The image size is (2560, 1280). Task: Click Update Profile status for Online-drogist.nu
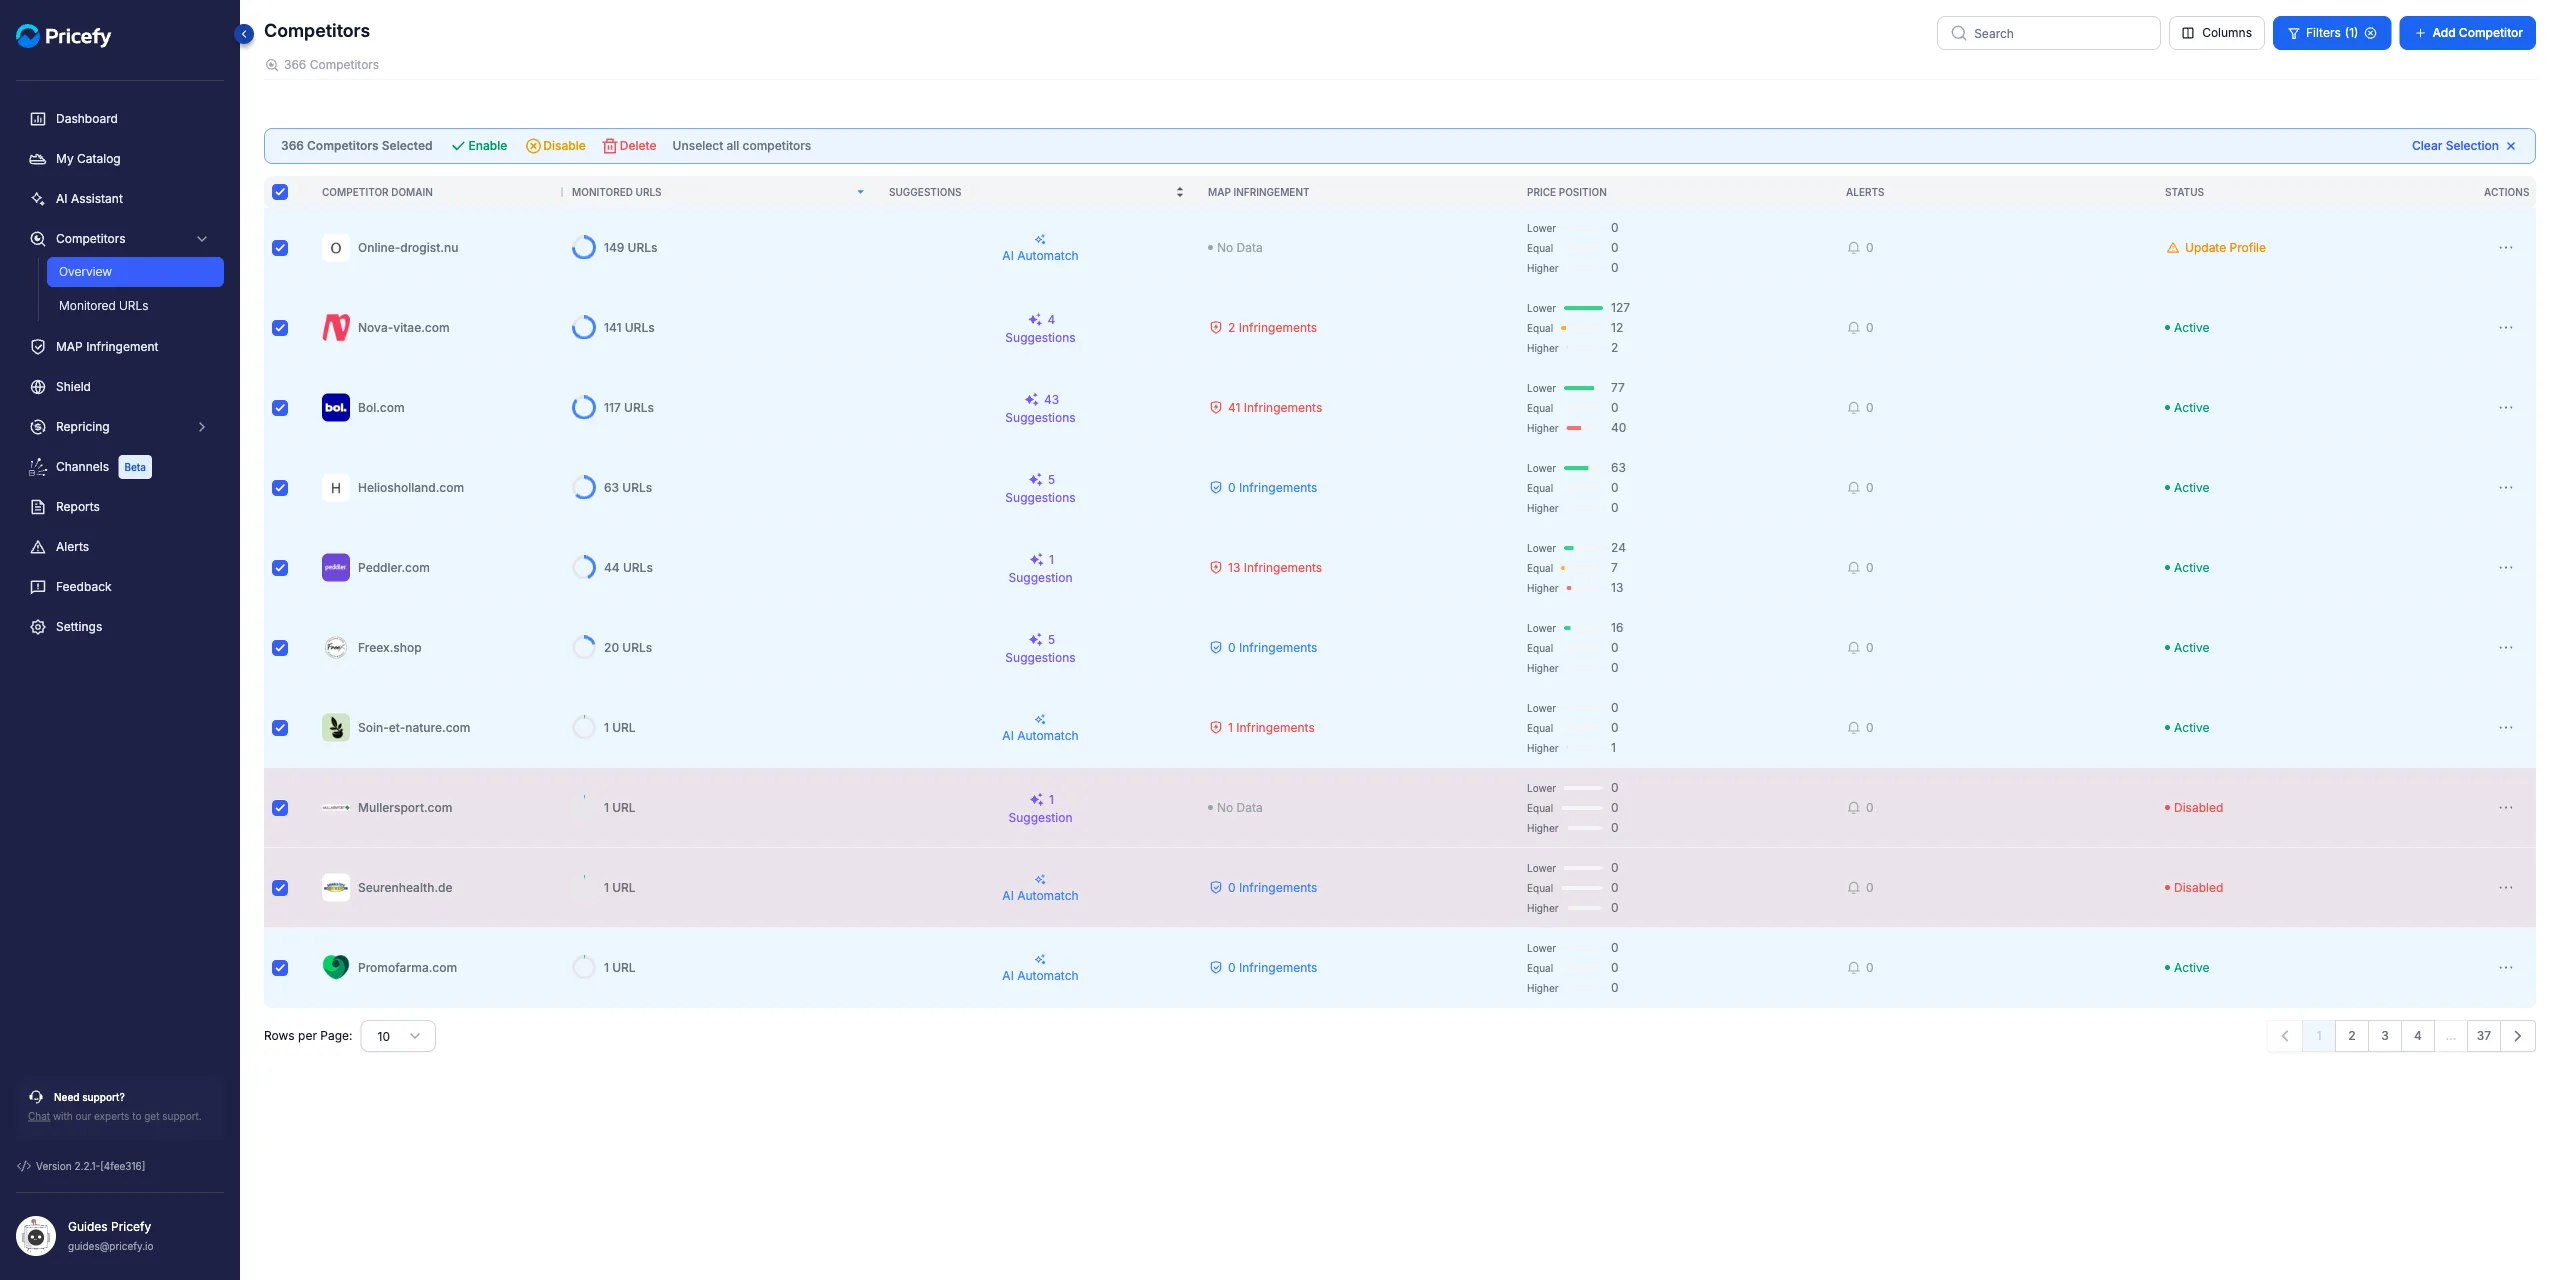coord(2216,248)
